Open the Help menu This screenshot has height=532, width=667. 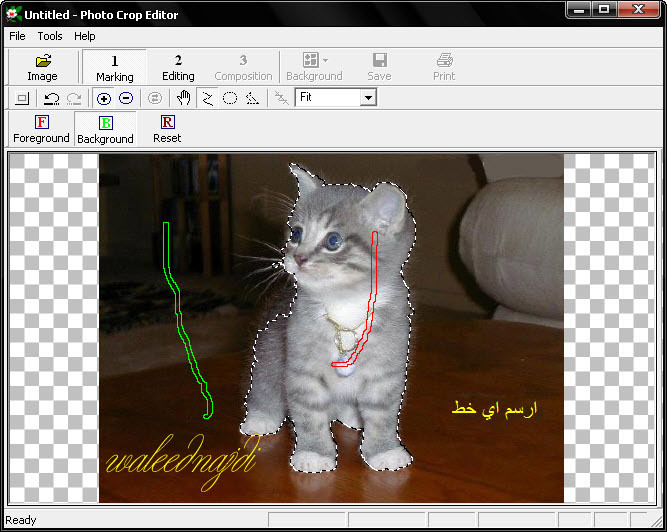(85, 36)
